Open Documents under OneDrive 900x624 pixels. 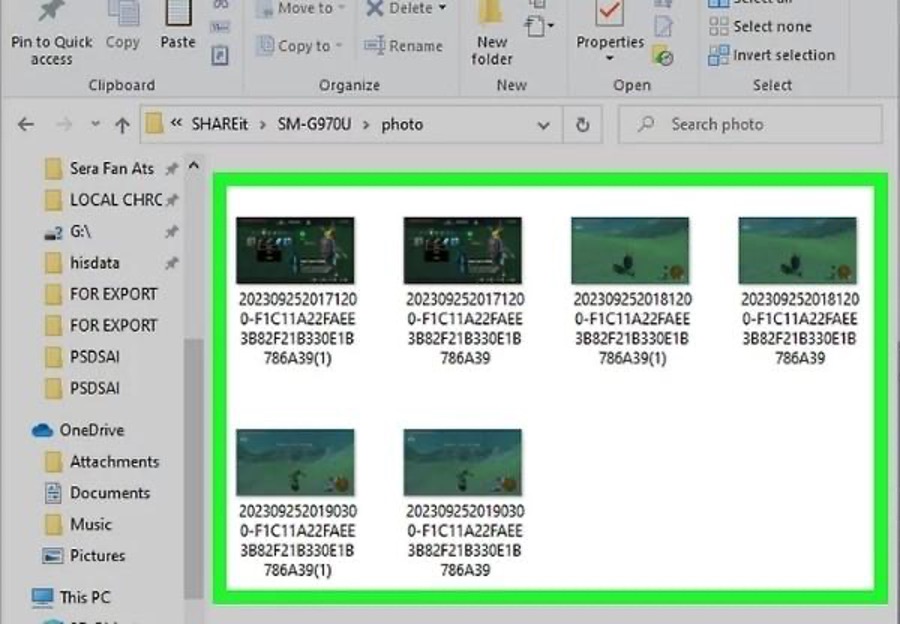tap(96, 493)
